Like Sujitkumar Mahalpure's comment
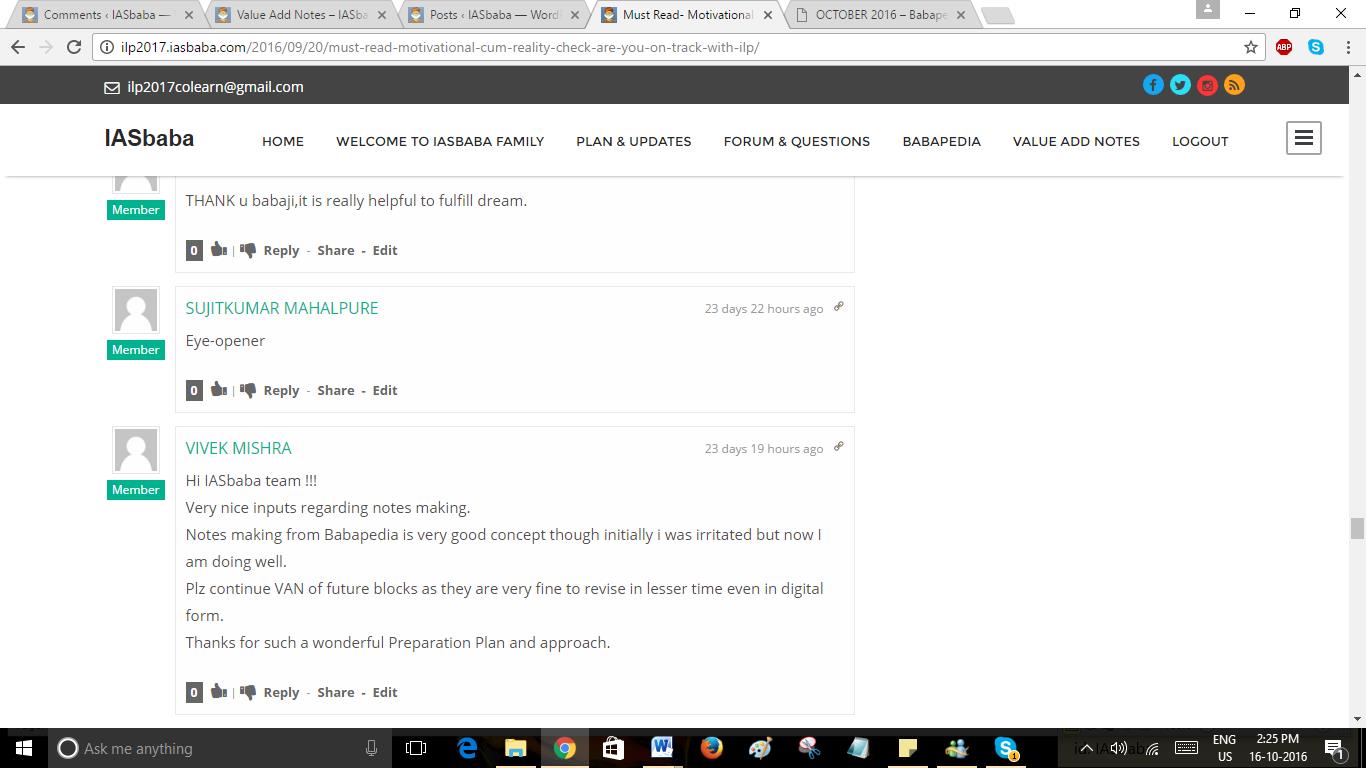The height and width of the screenshot is (768, 1366). (218, 389)
